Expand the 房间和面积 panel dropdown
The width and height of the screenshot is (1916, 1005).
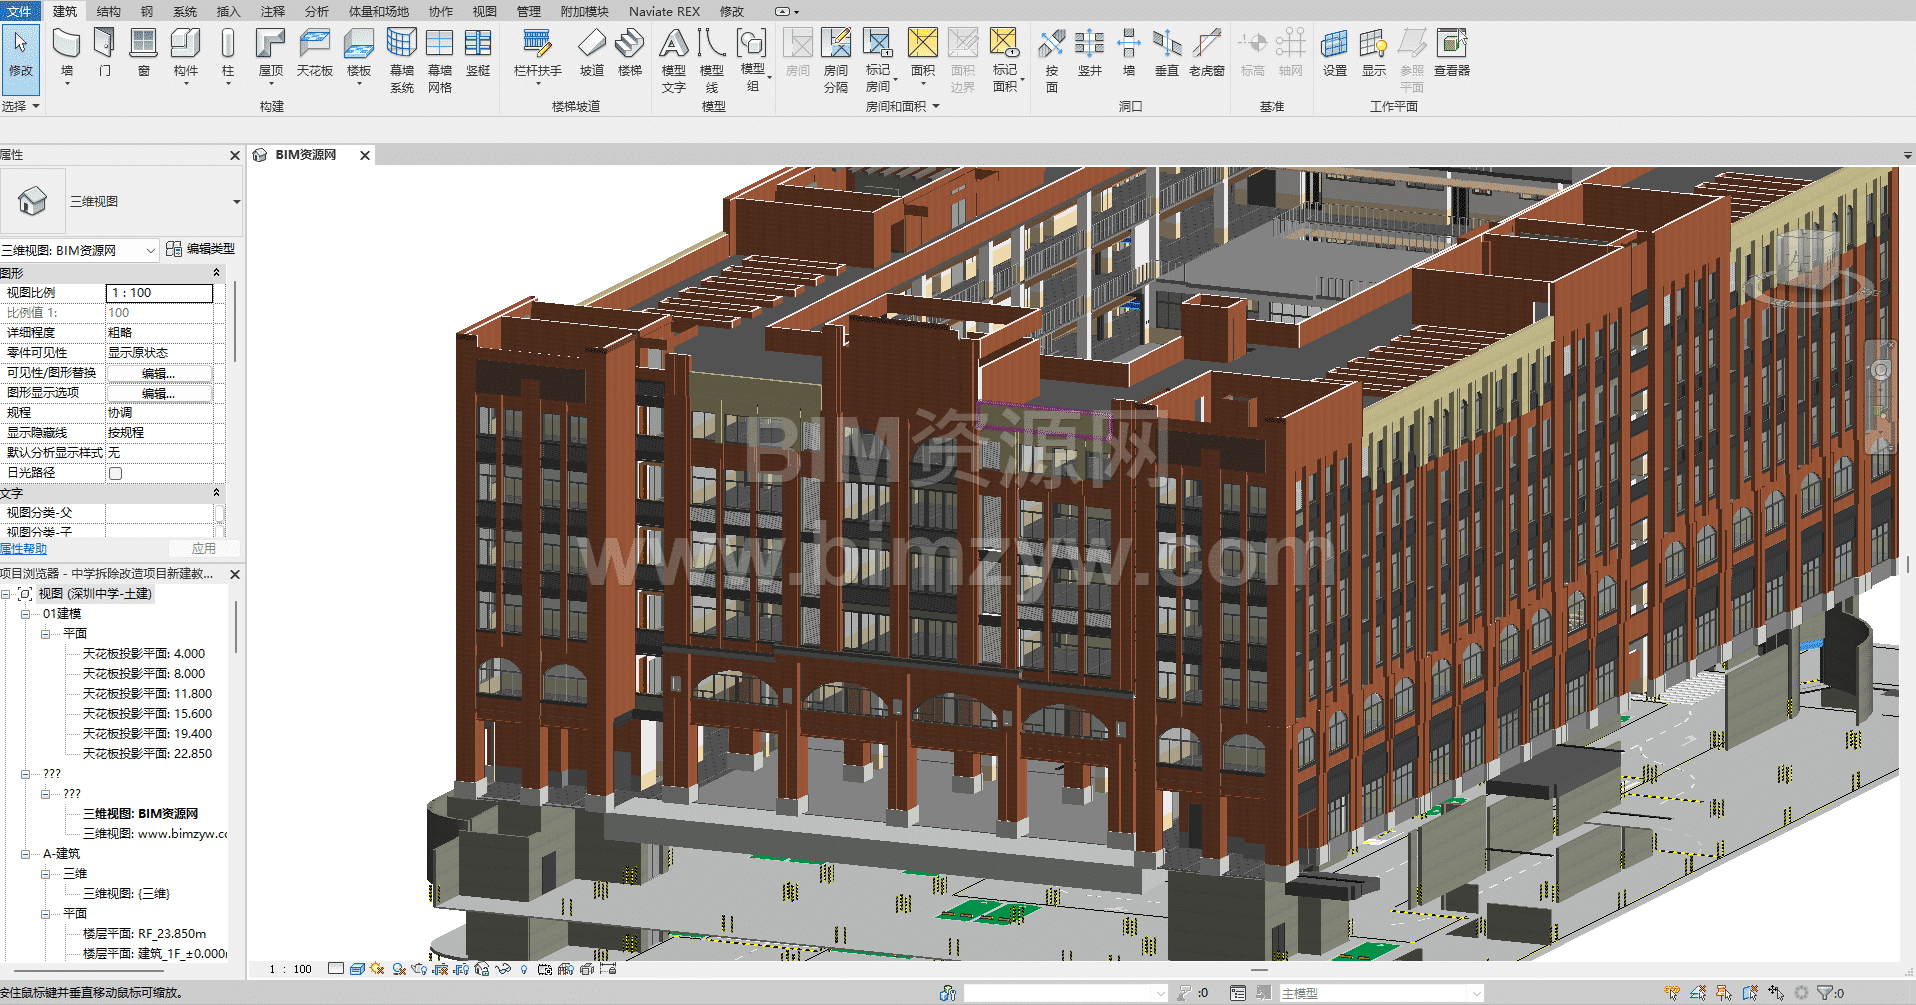tap(903, 106)
